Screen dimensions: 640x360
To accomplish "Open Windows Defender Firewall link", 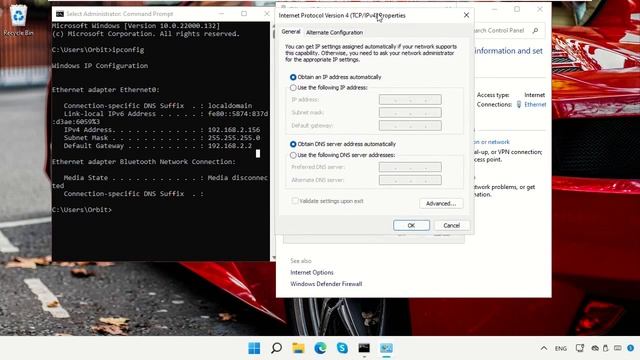I will (x=326, y=284).
